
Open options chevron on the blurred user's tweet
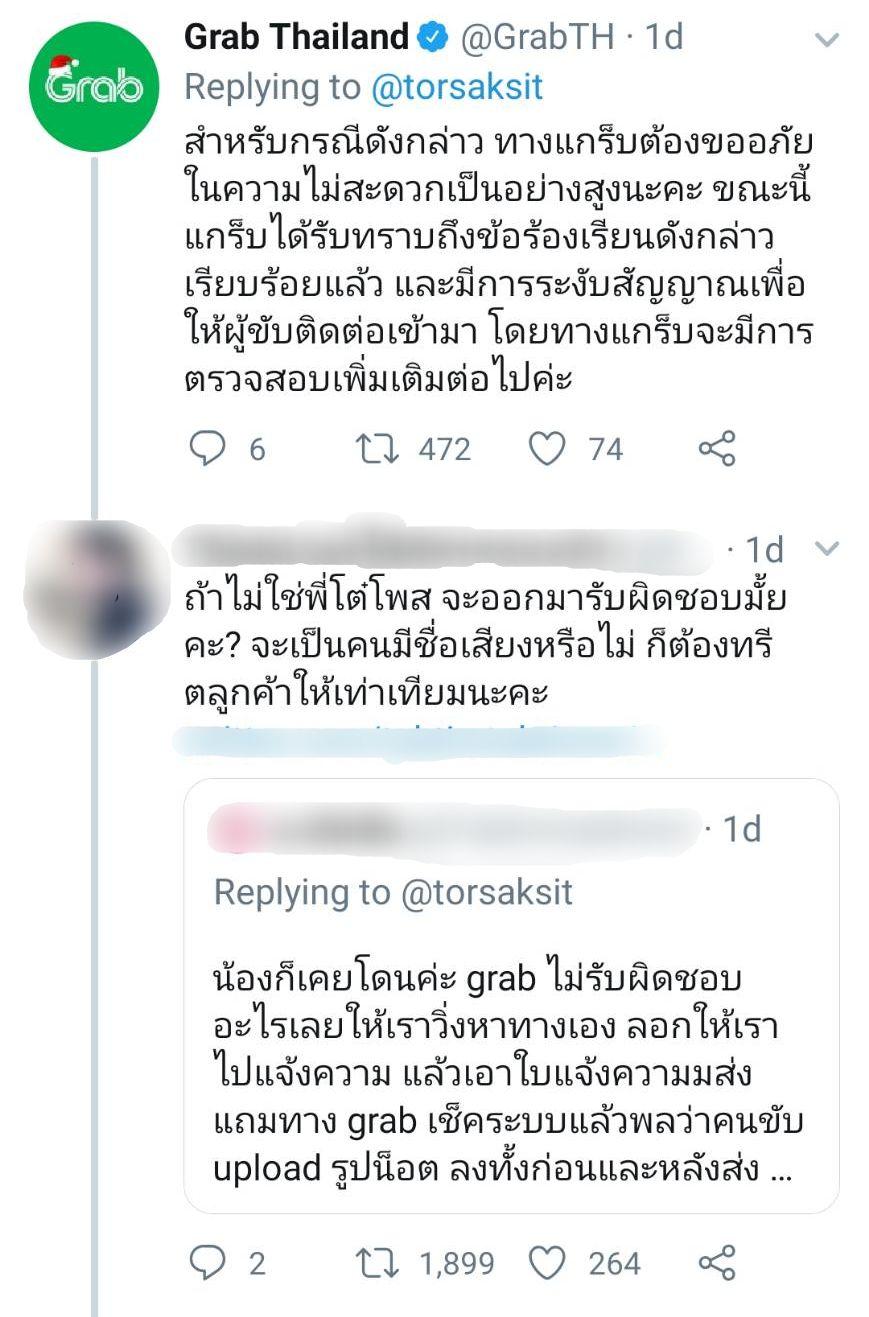[x=826, y=548]
